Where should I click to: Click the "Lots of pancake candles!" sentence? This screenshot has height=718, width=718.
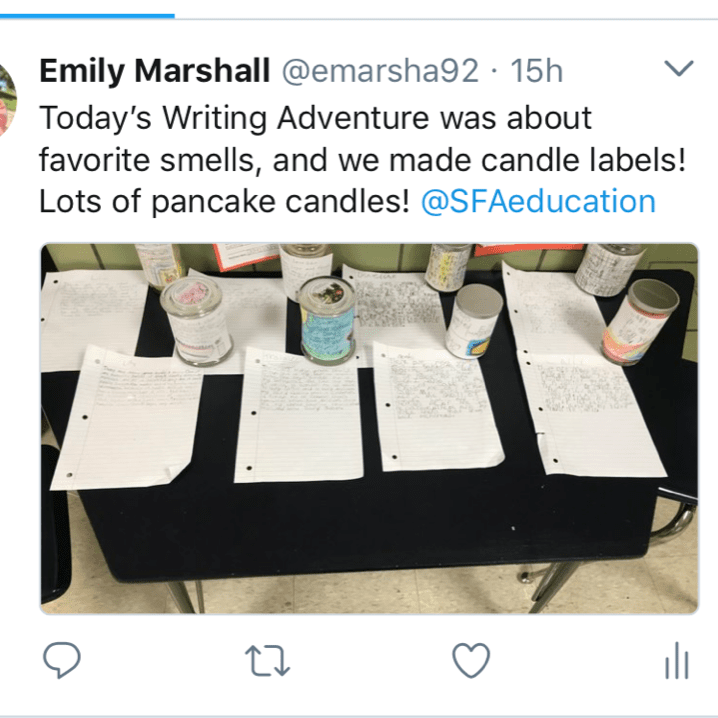click(x=224, y=201)
